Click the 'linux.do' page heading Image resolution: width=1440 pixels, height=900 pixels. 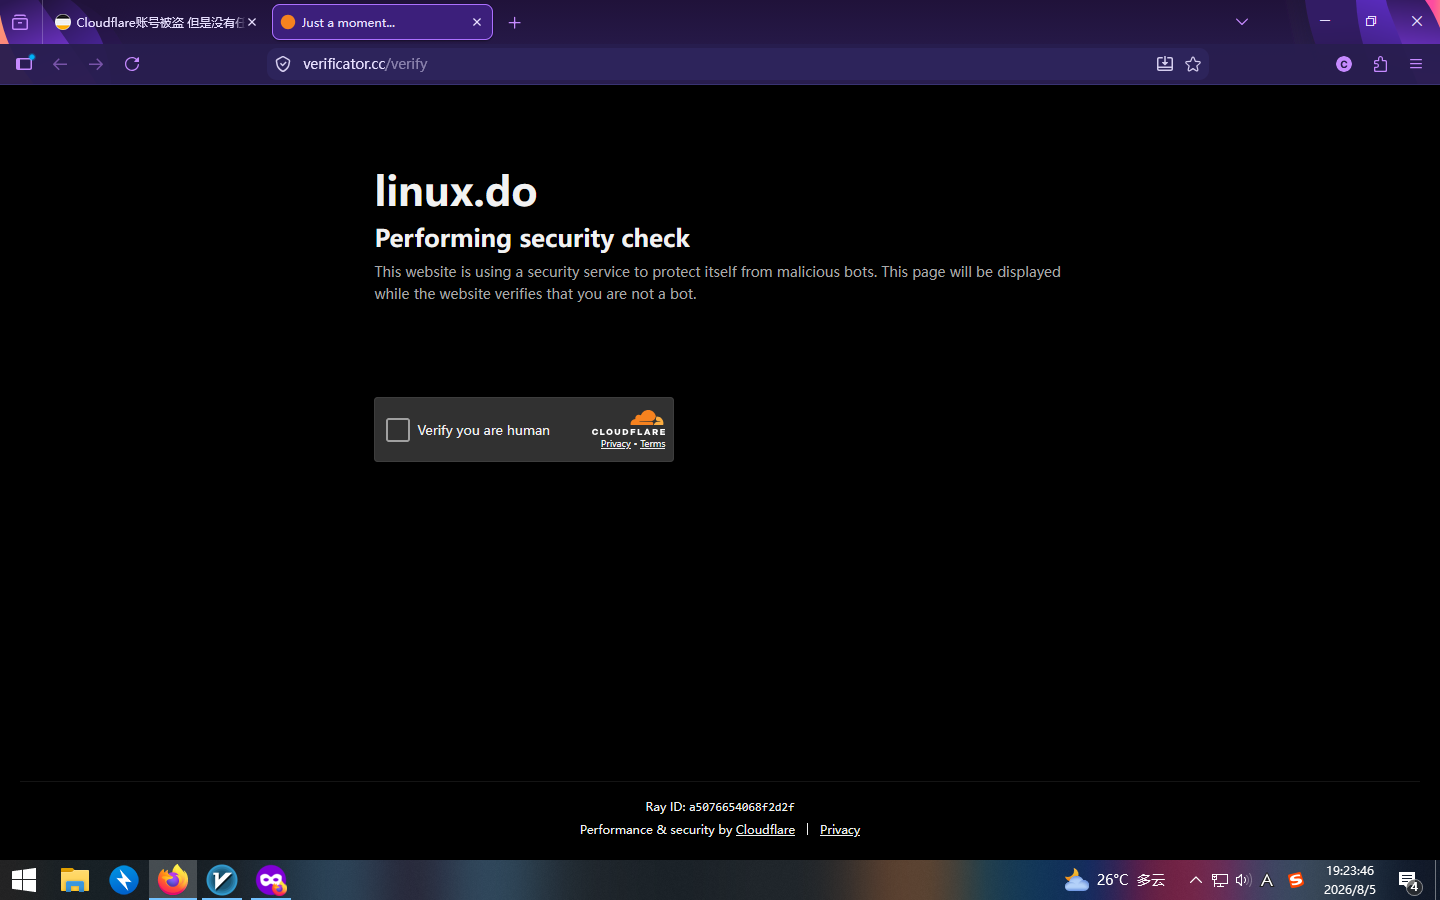tap(456, 191)
